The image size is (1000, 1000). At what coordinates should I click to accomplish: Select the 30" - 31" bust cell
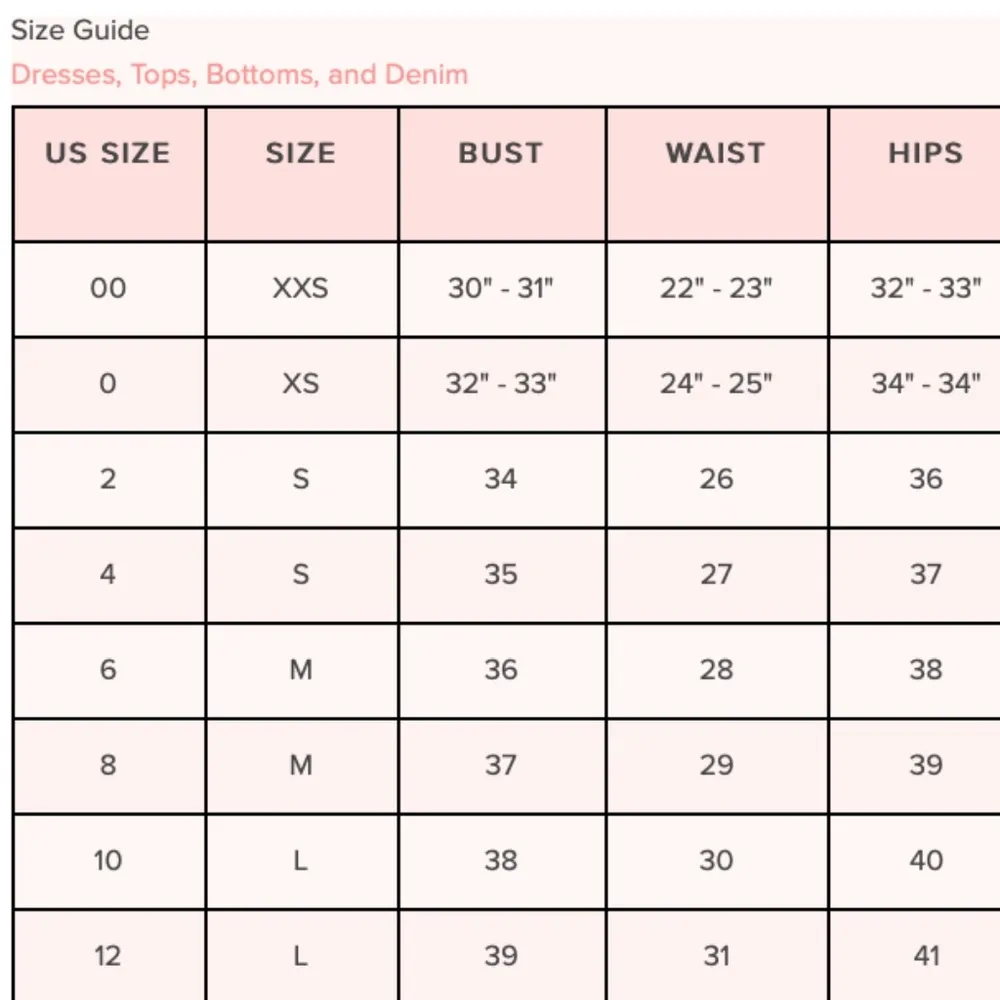click(500, 289)
